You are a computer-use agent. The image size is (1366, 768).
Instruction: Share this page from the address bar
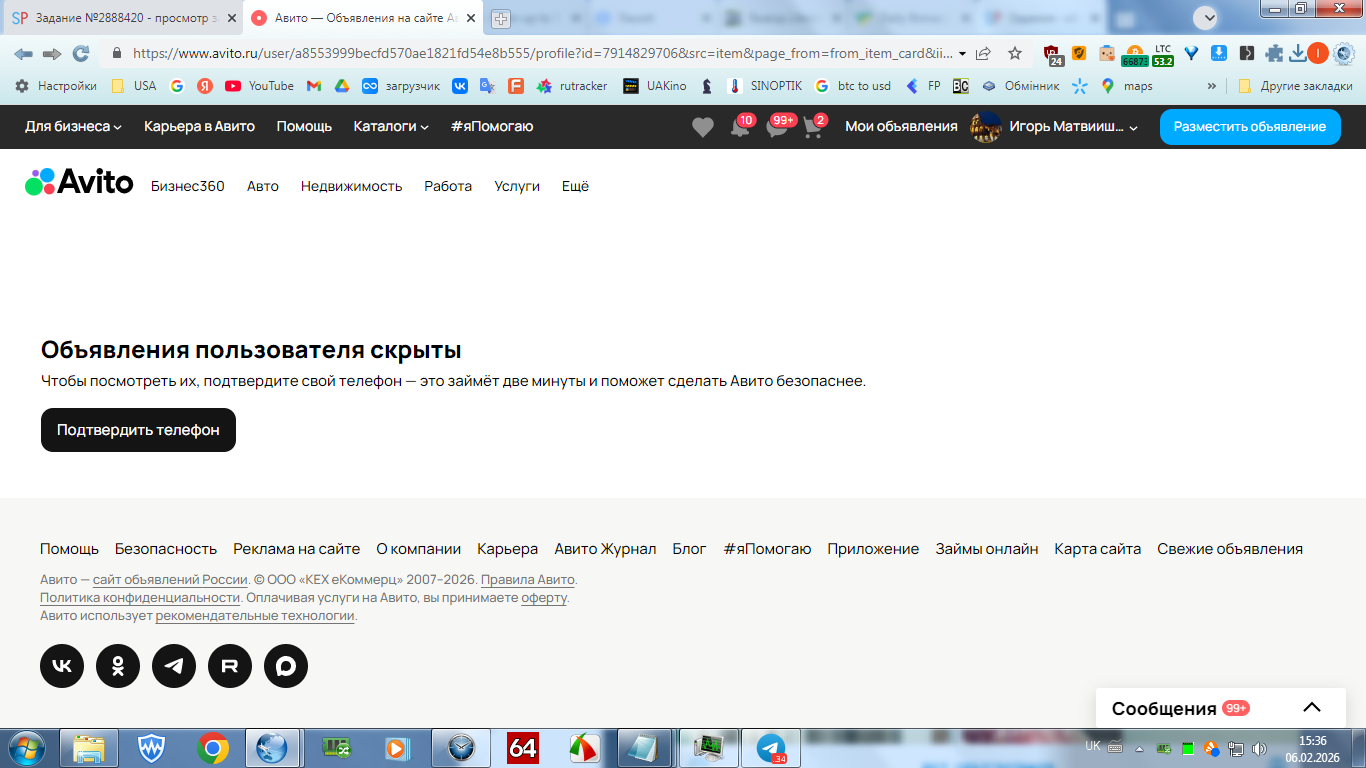pyautogui.click(x=983, y=54)
